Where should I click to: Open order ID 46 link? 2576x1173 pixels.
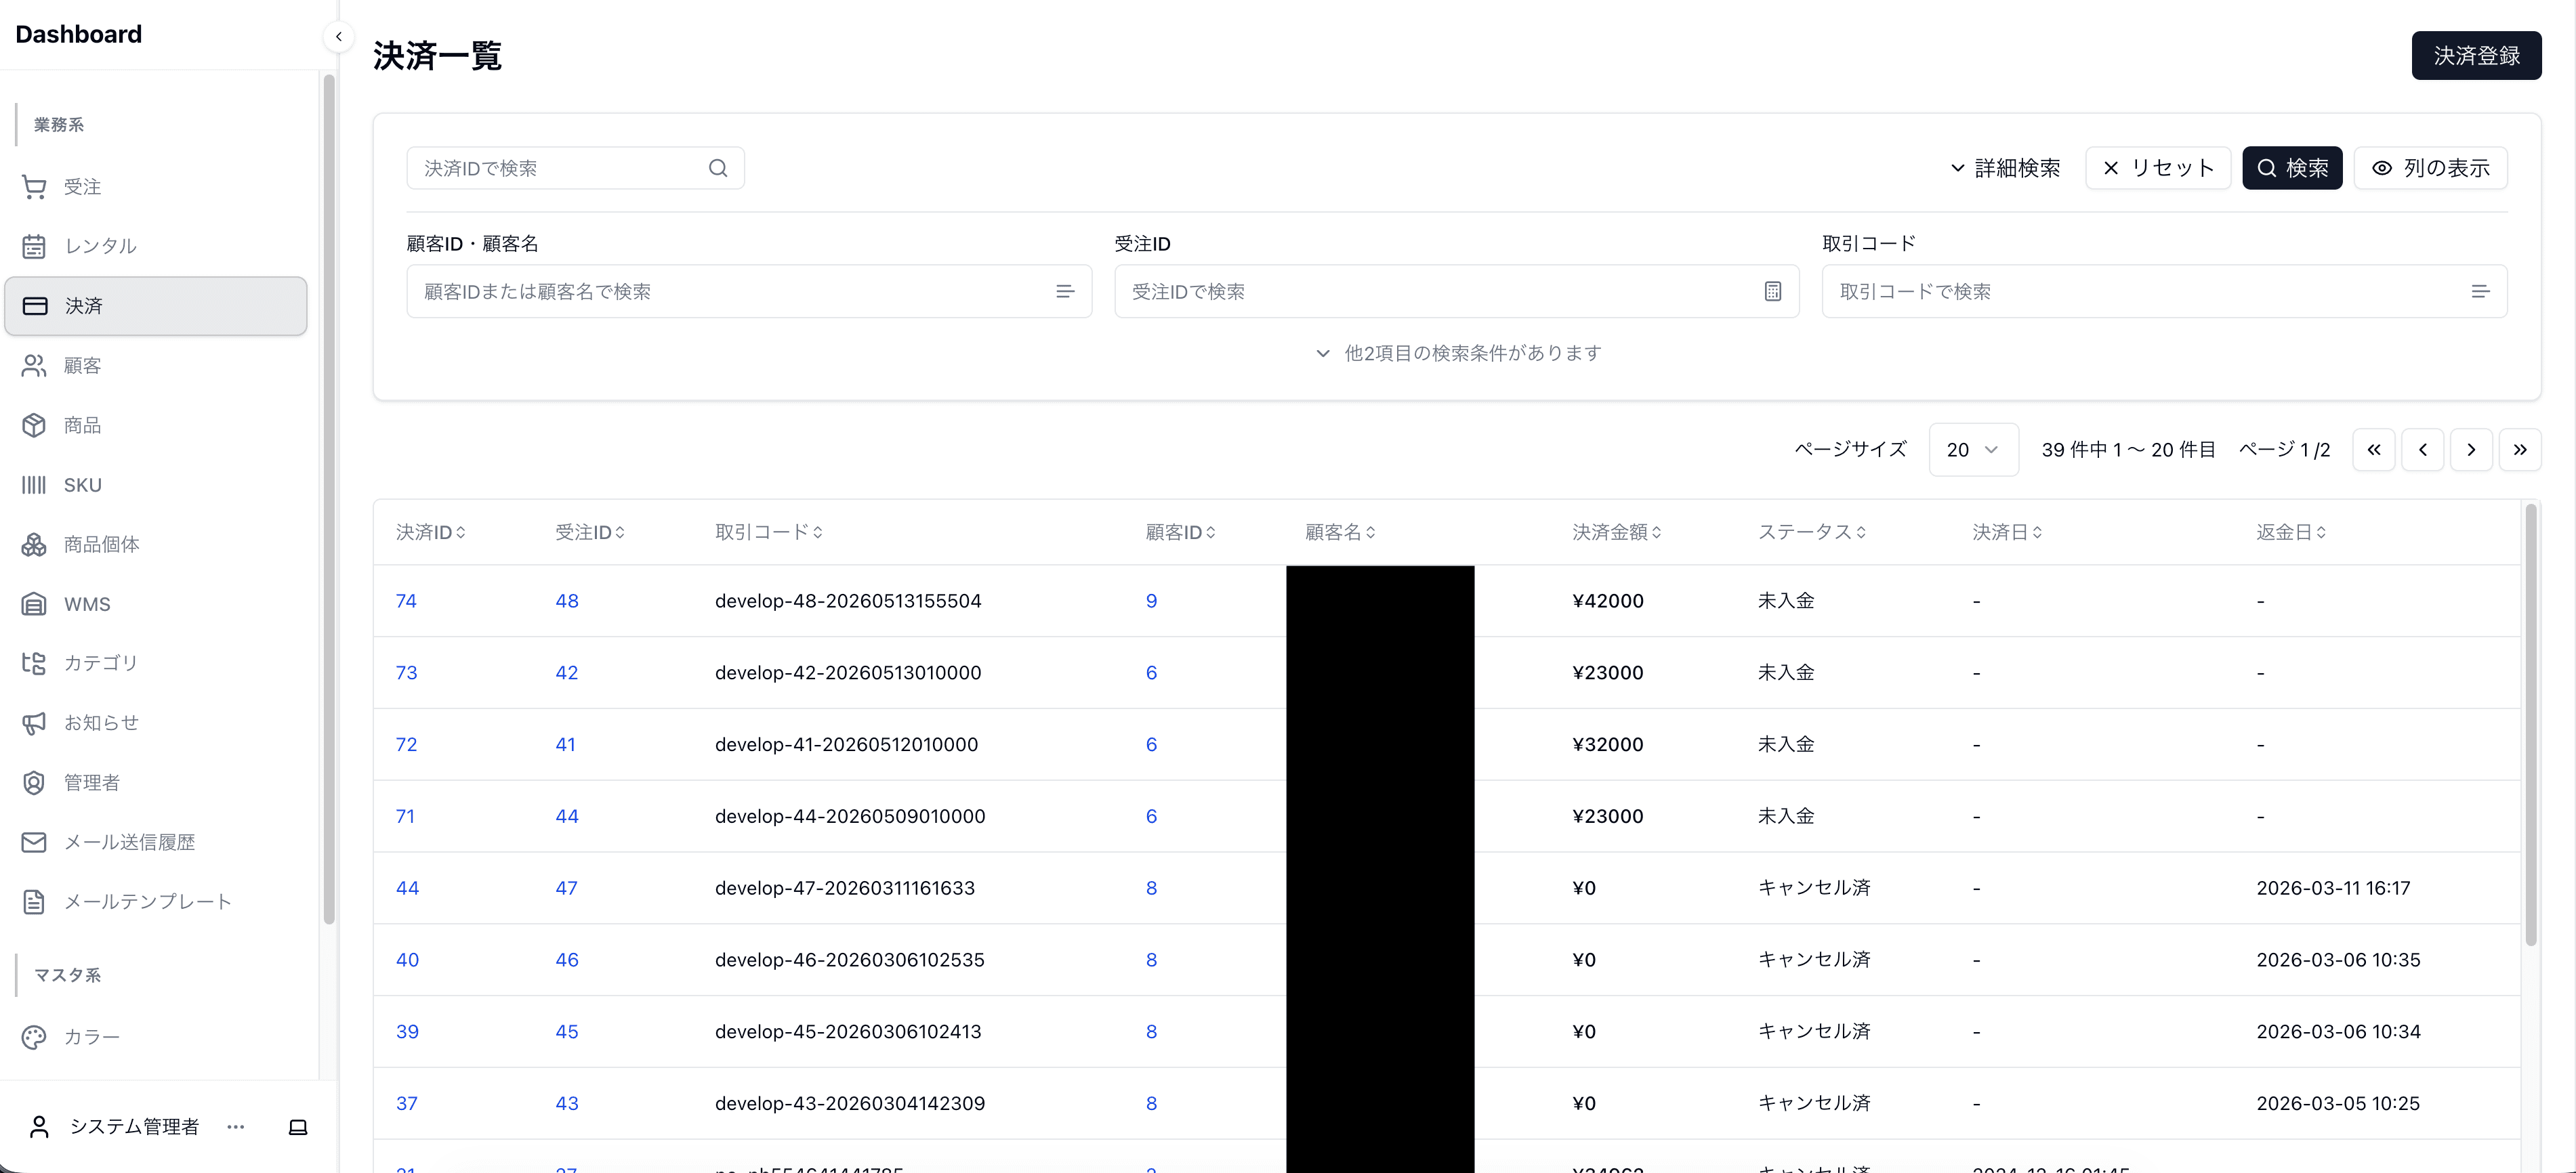pos(567,960)
